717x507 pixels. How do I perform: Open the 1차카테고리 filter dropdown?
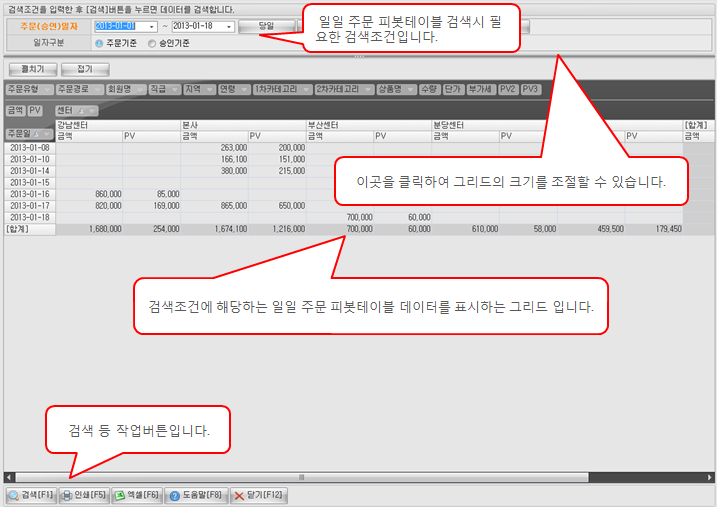pyautogui.click(x=306, y=90)
